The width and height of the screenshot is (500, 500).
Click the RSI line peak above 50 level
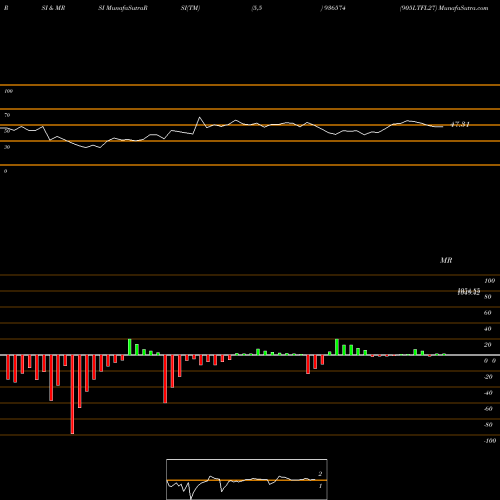click(200, 117)
